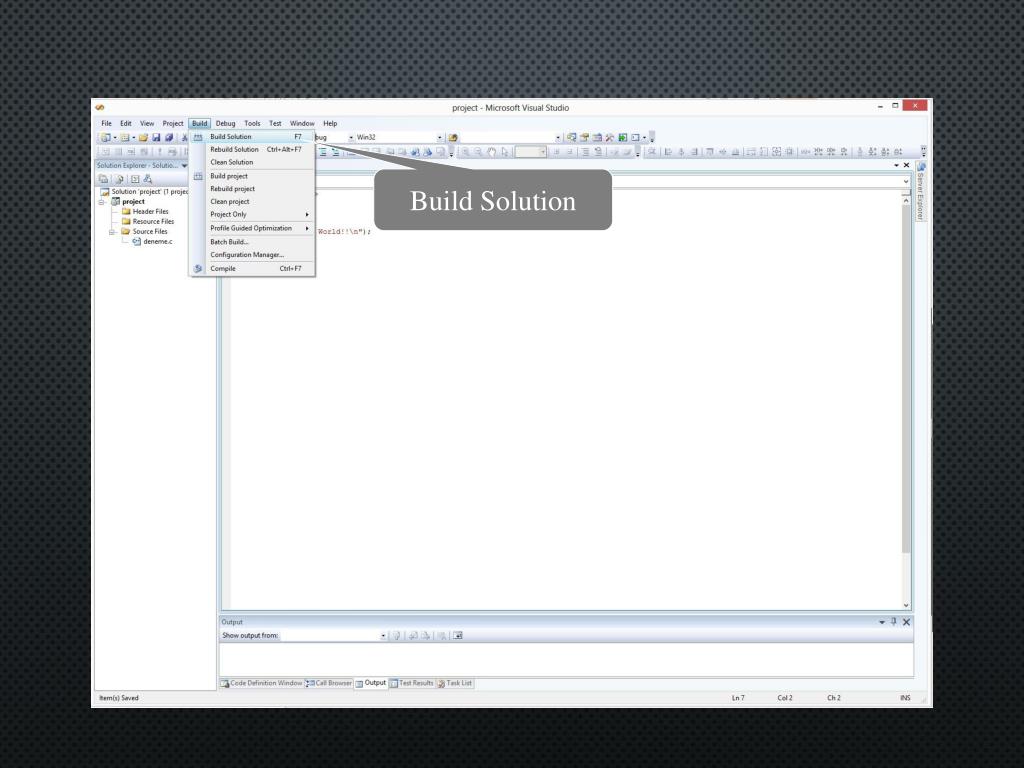1024x768 pixels.
Task: Open the File menu
Action: click(106, 123)
